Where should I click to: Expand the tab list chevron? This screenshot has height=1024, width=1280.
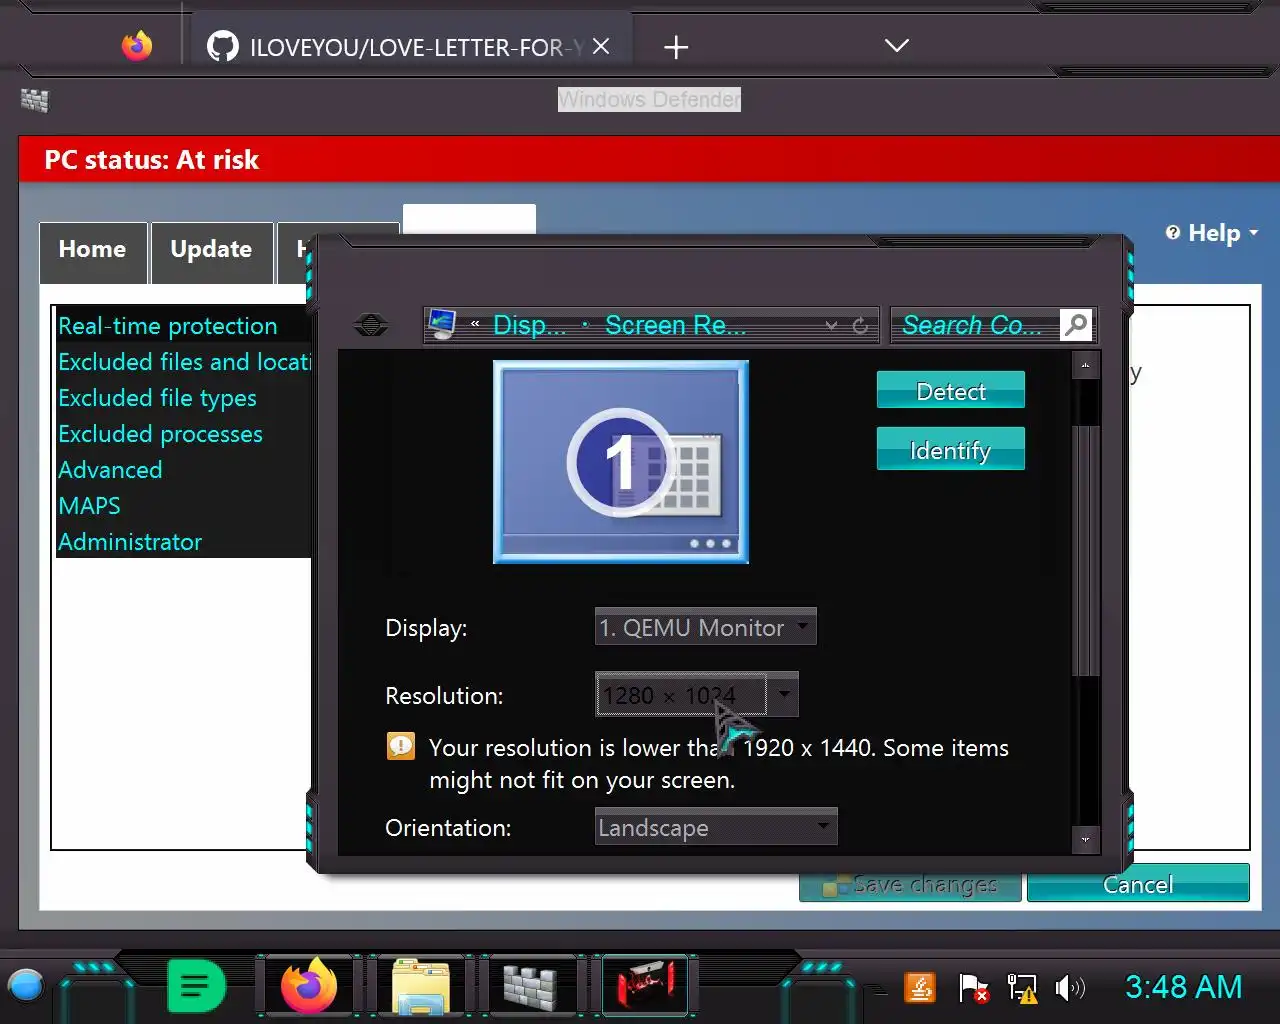(897, 46)
